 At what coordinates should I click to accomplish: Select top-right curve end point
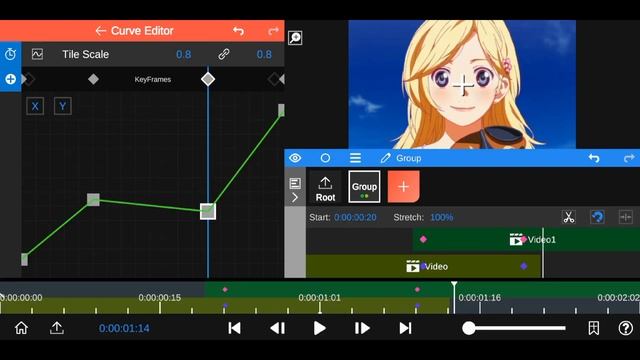pos(281,110)
